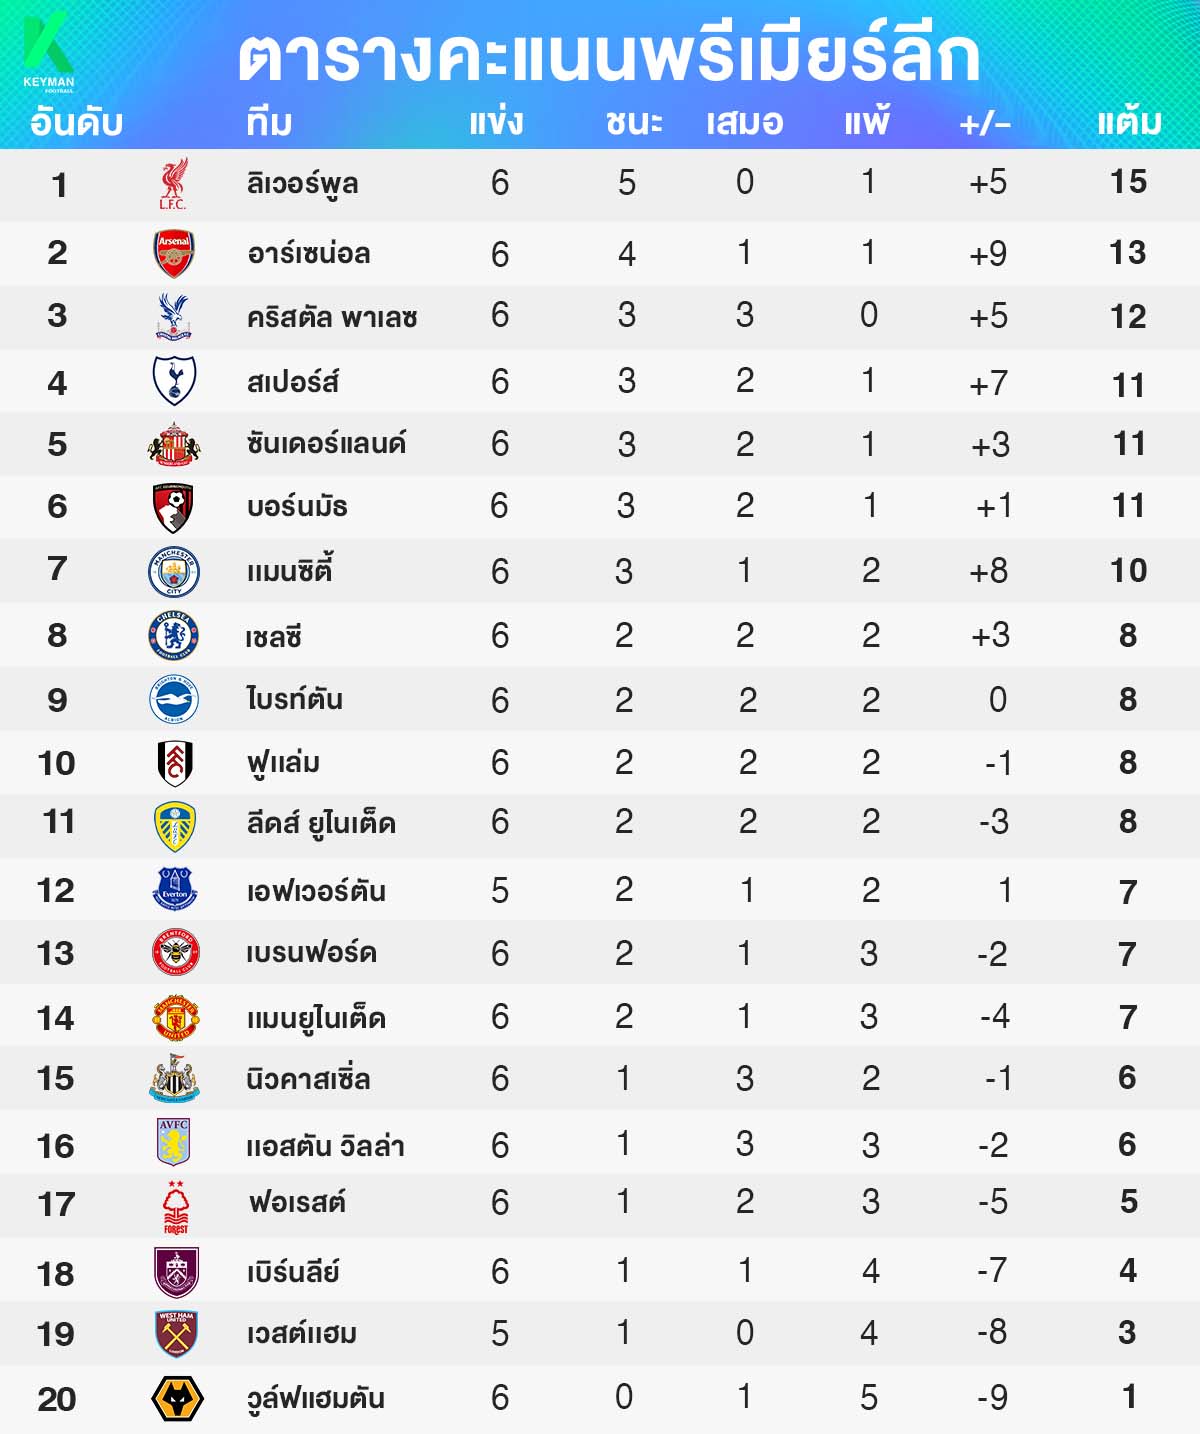The image size is (1200, 1434).
Task: Click the Everton club crest
Action: [x=174, y=889]
